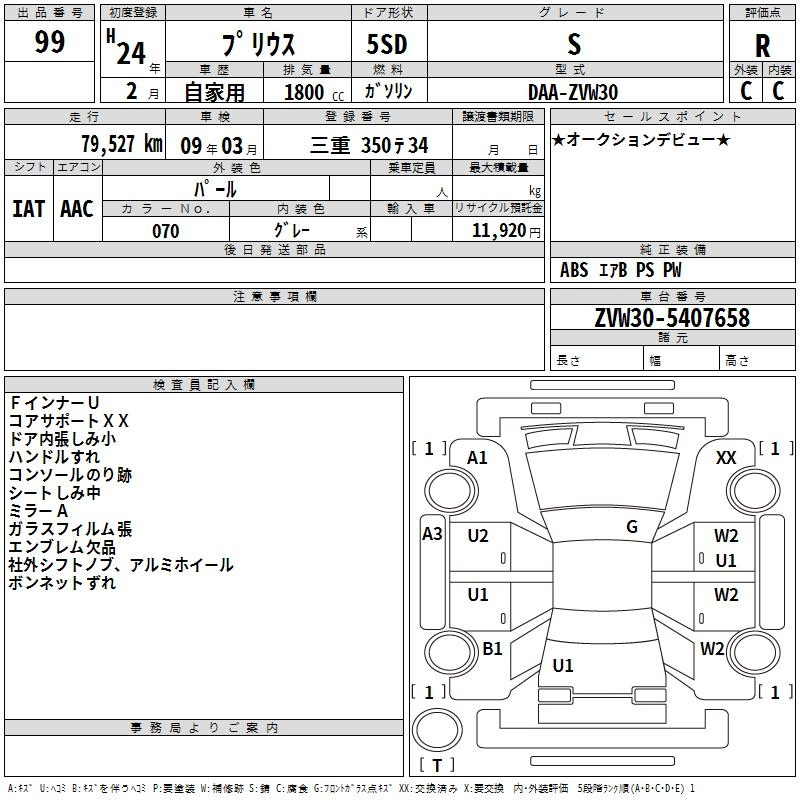Select the car name プリウス

pyautogui.click(x=256, y=45)
